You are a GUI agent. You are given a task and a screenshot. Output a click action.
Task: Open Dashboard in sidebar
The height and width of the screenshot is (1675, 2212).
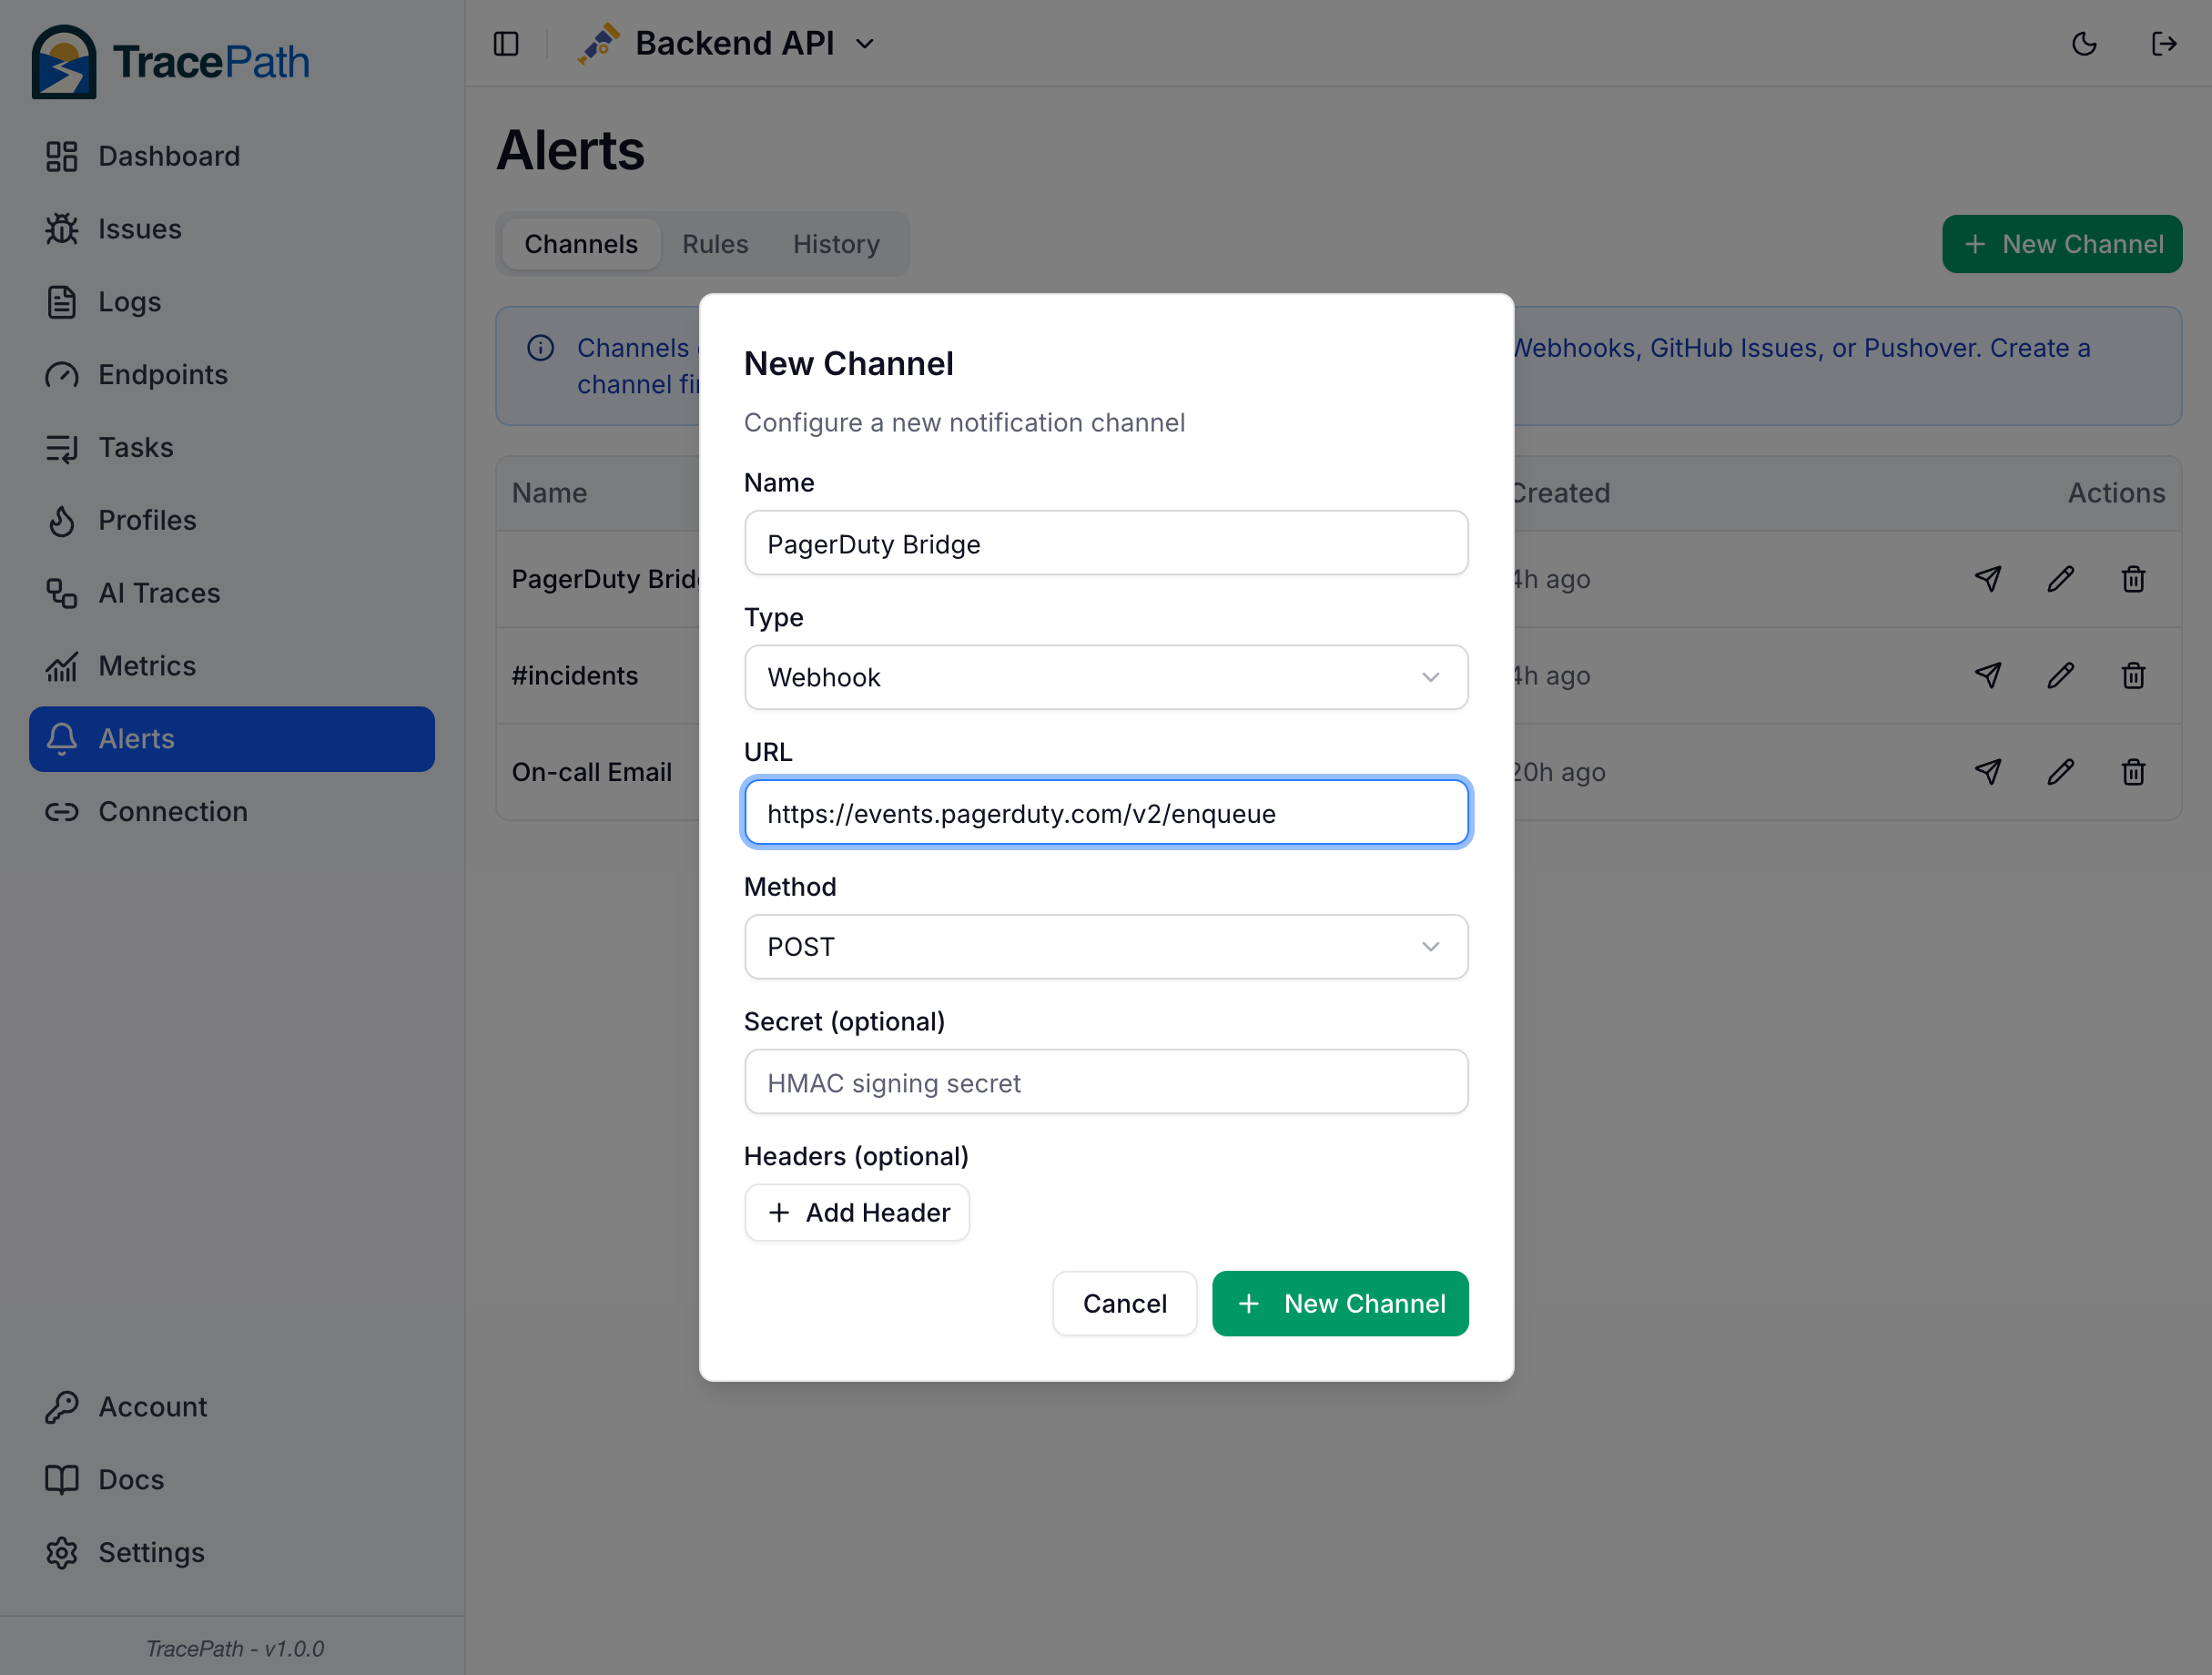click(x=232, y=156)
